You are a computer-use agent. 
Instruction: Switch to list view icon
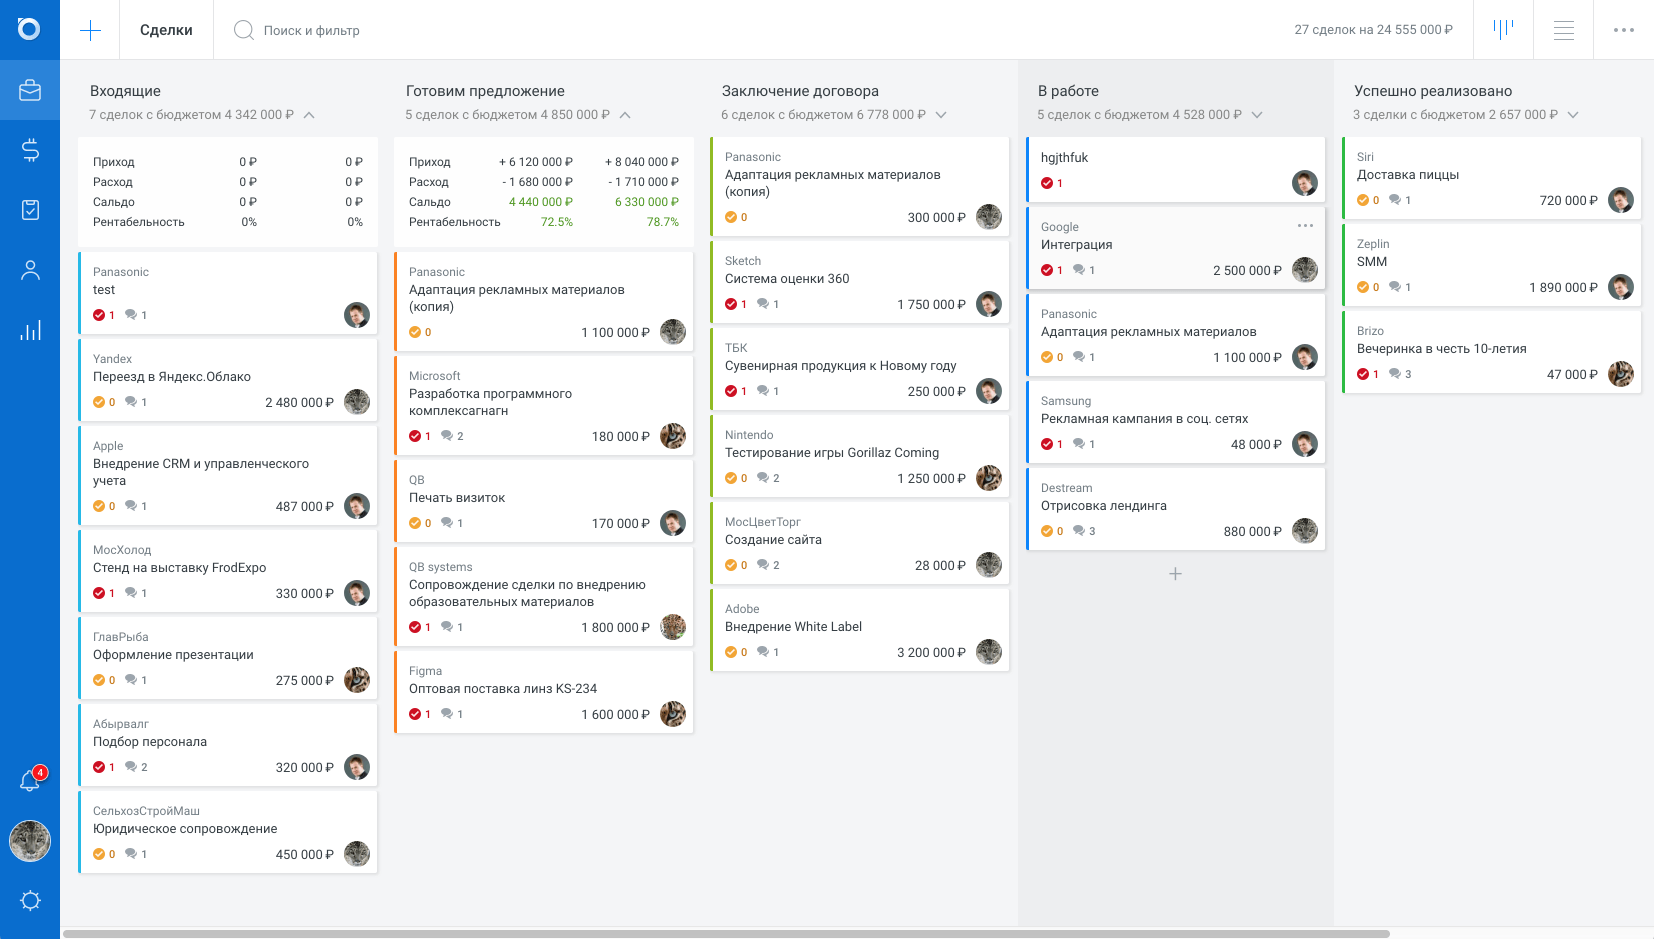pos(1564,30)
